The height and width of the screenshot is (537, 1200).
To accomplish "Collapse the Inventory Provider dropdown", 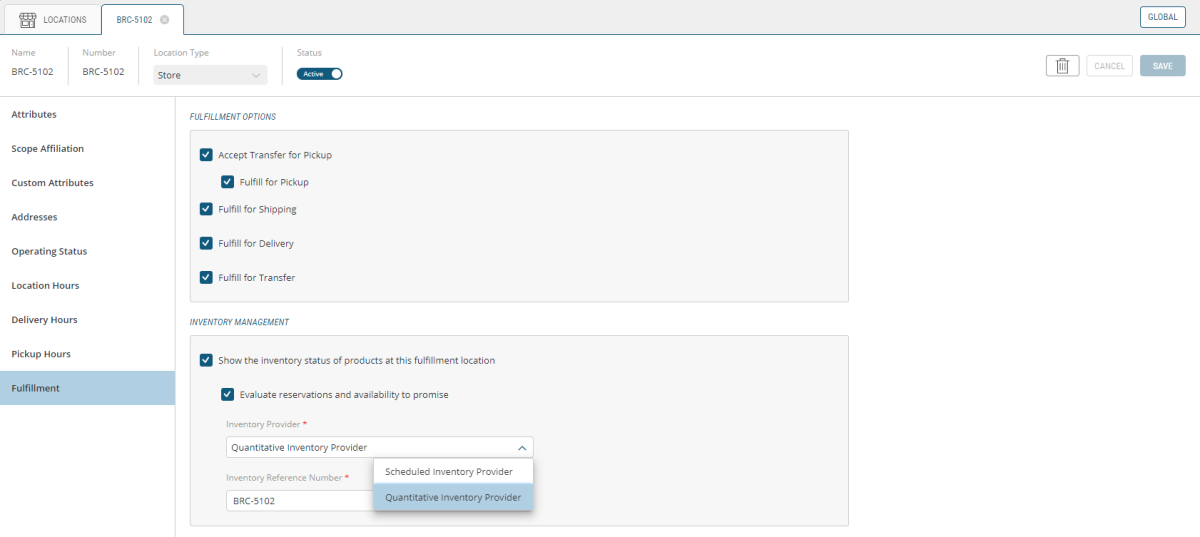I will tap(520, 448).
